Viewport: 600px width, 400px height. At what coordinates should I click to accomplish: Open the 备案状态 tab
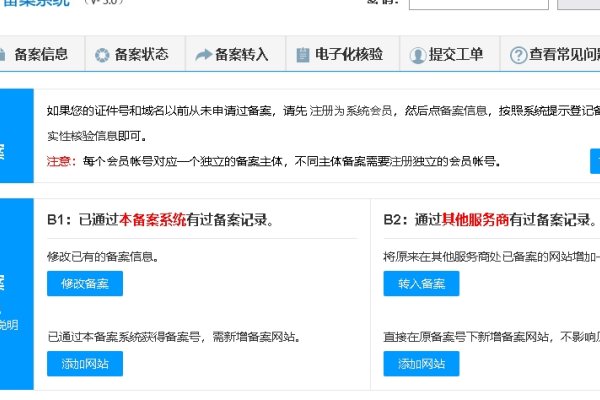click(x=135, y=54)
